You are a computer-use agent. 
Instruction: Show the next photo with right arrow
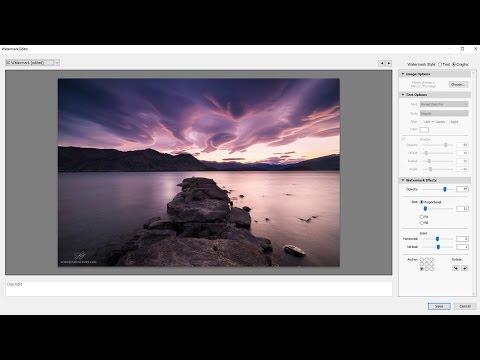coord(389,63)
